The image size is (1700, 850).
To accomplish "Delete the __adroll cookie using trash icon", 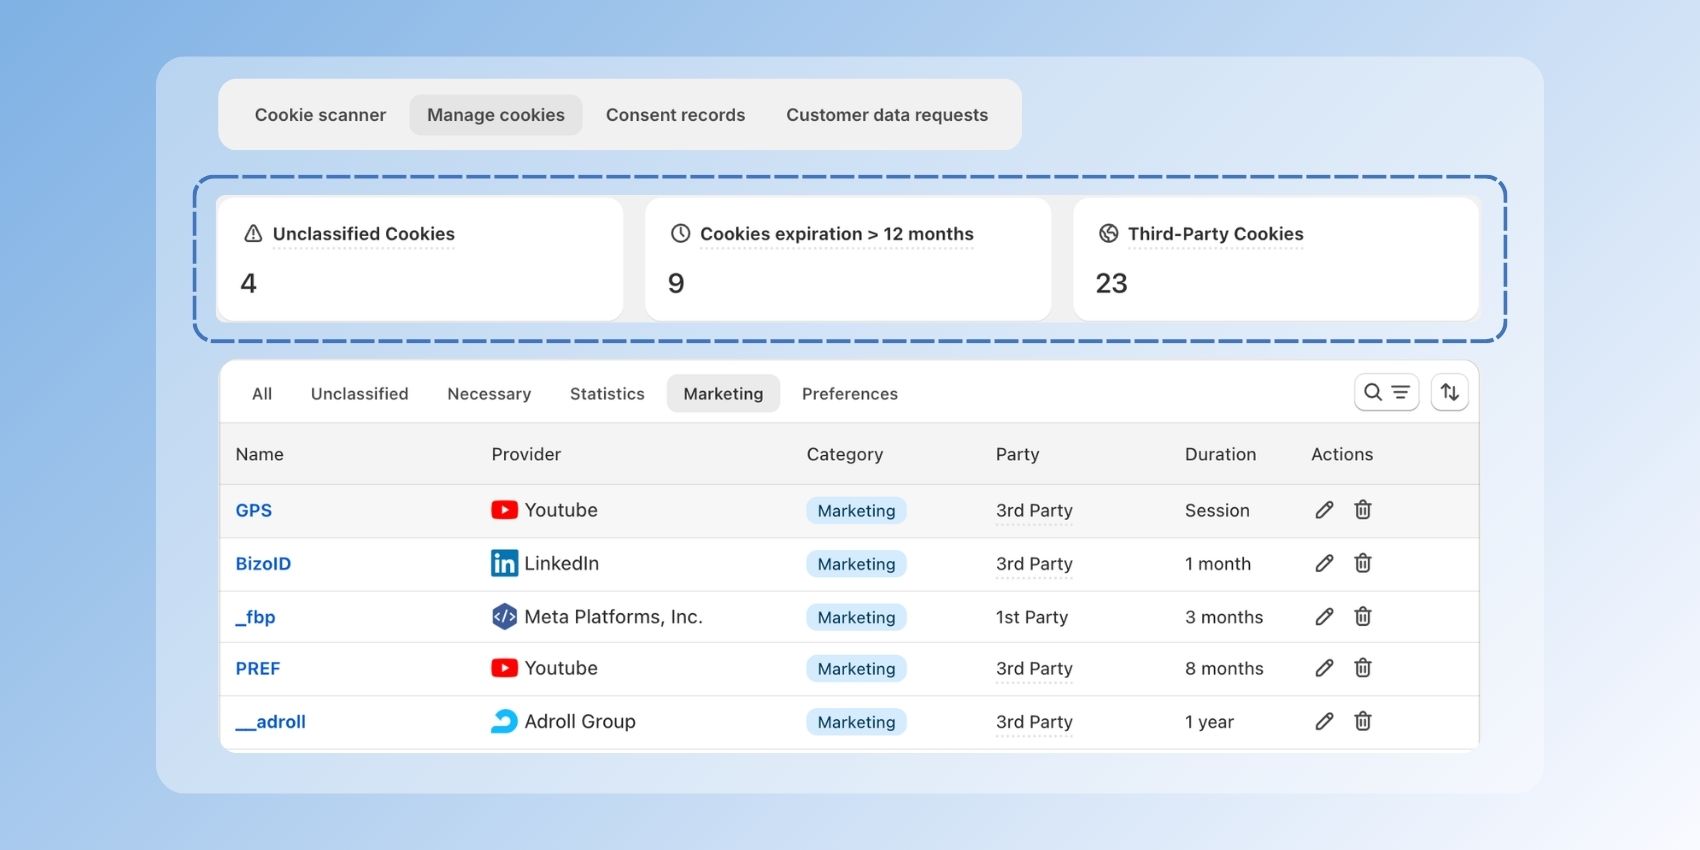I will point(1362,721).
